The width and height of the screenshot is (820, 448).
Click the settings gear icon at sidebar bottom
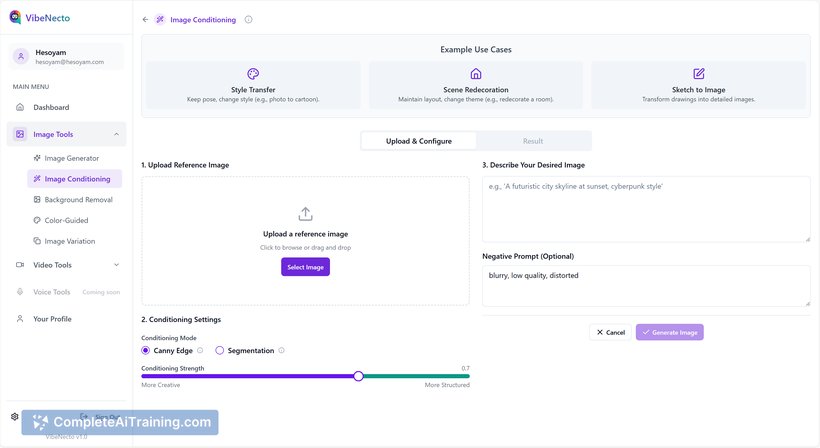(15, 417)
